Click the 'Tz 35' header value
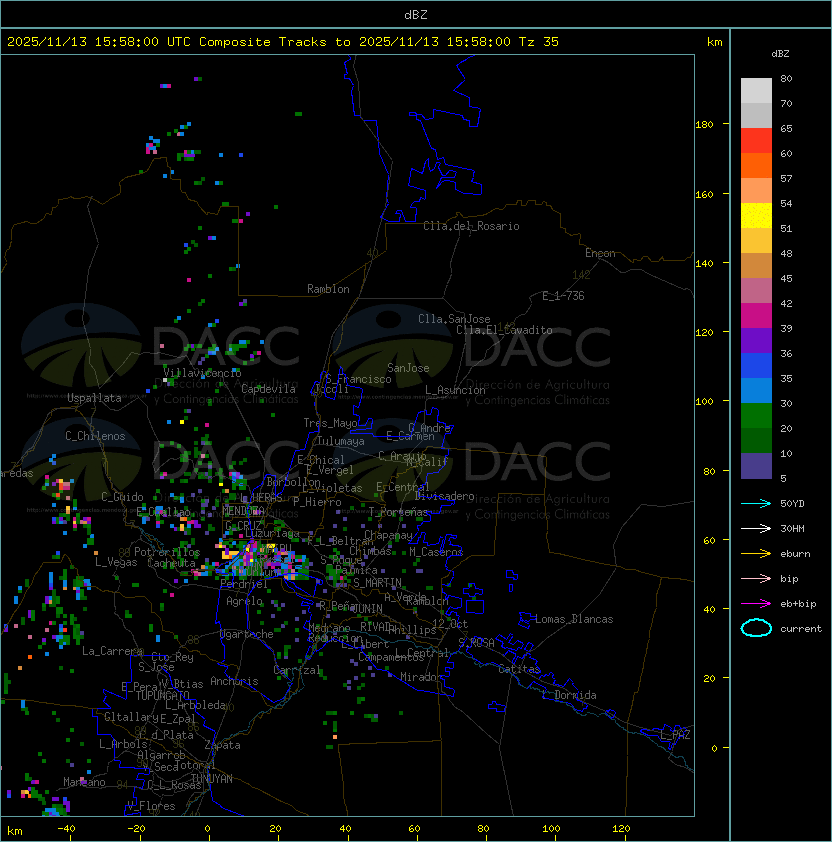832x842 pixels. point(539,42)
